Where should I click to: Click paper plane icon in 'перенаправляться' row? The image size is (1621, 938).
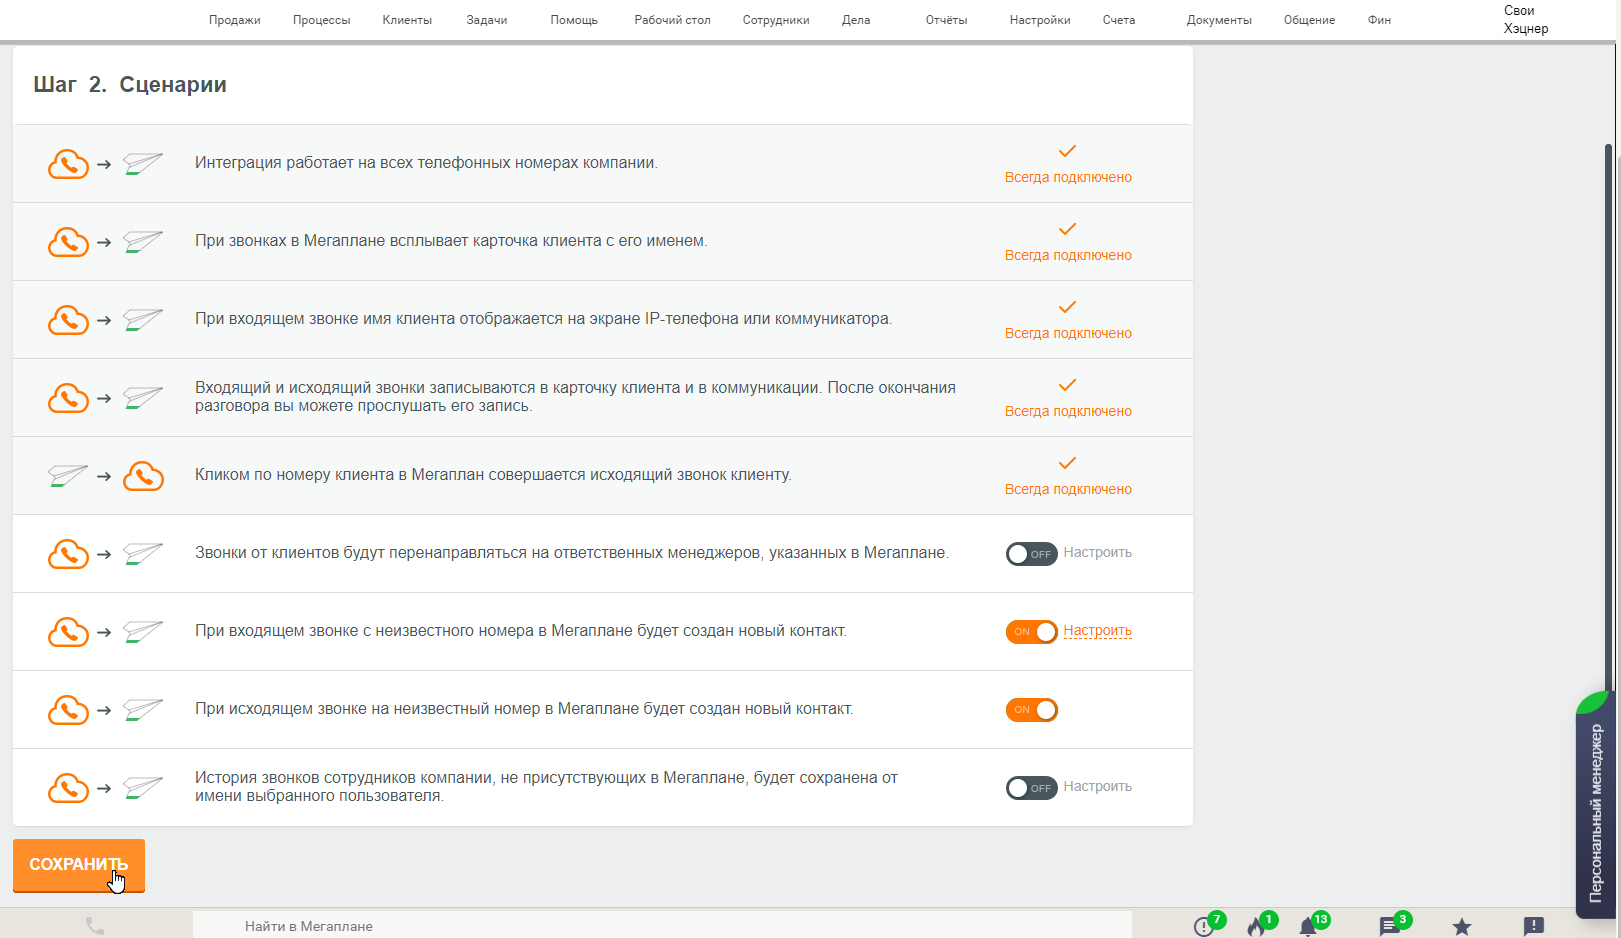tap(143, 553)
